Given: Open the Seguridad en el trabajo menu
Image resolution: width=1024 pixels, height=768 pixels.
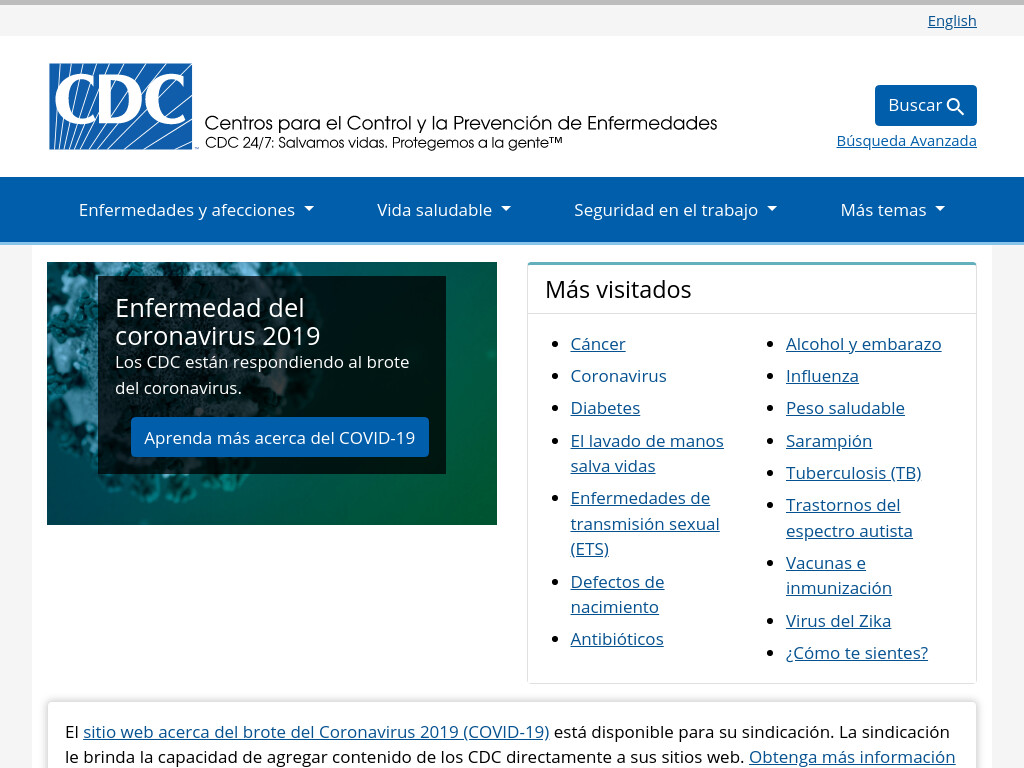Looking at the screenshot, I should click(x=675, y=210).
